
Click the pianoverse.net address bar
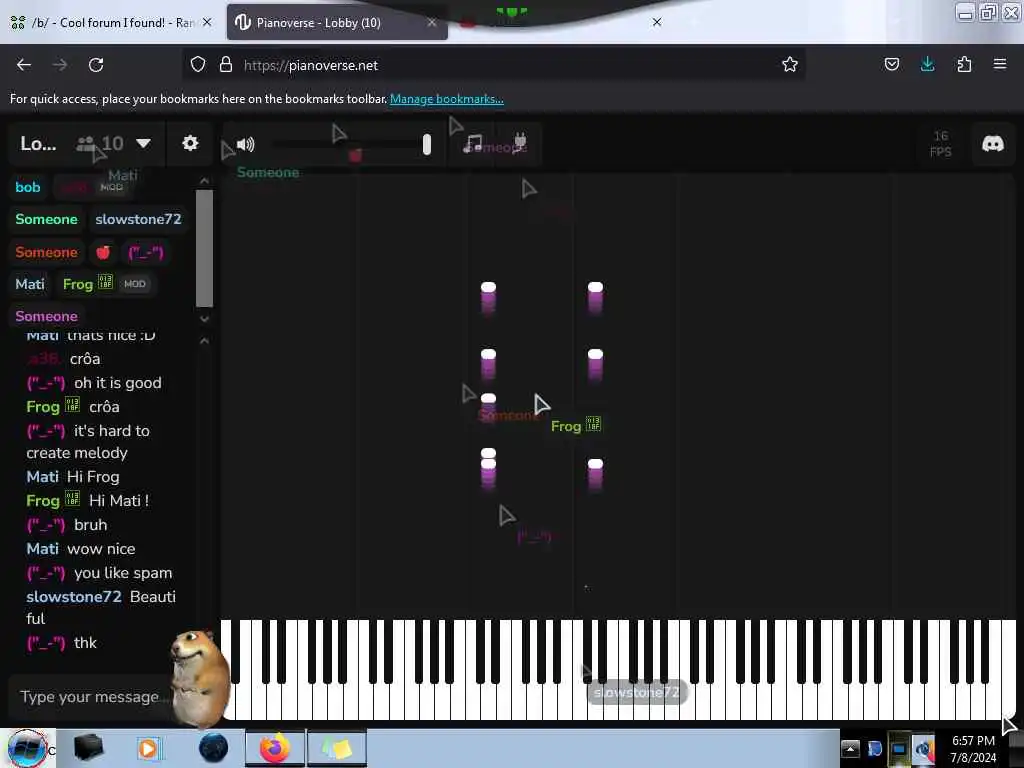(x=496, y=65)
